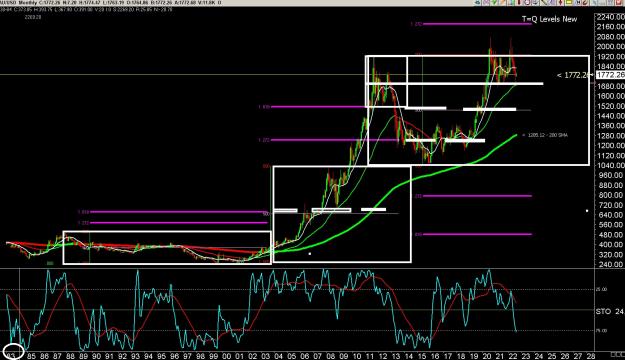
Task: Click the 2080.00 price axis label
Action: pos(611,37)
